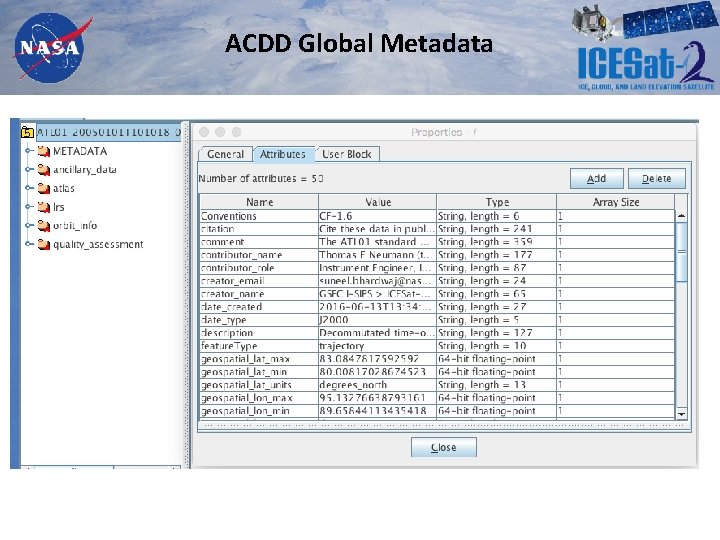Select the quality_assessment group label
The width and height of the screenshot is (720, 540).
98,244
